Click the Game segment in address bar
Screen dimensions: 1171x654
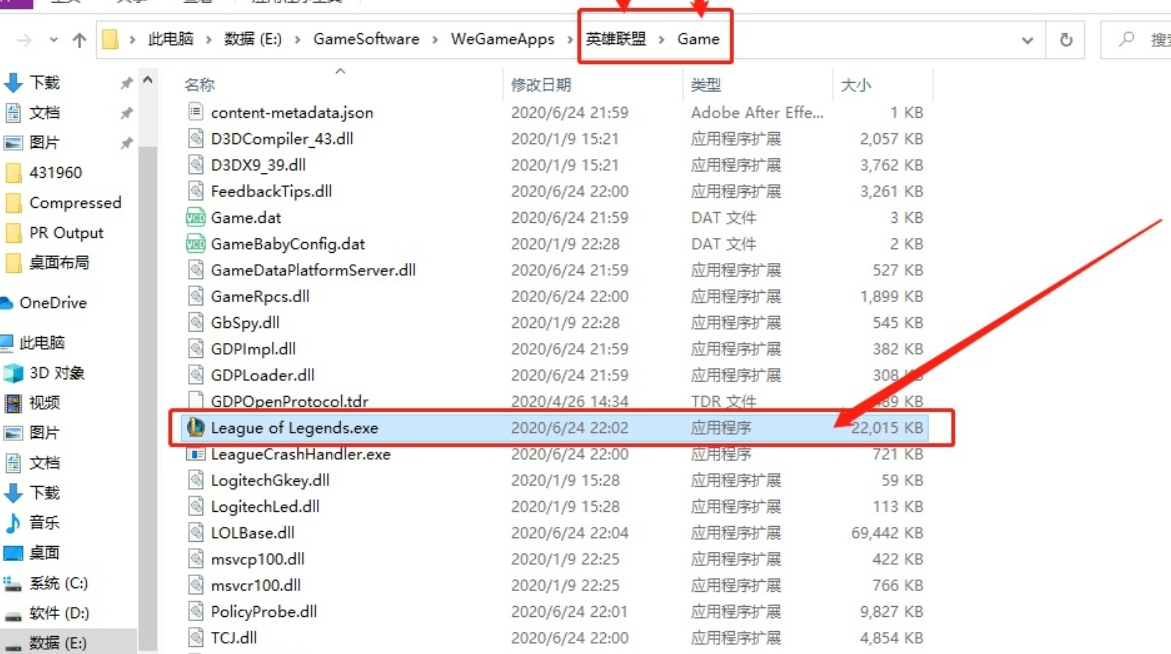pos(698,39)
